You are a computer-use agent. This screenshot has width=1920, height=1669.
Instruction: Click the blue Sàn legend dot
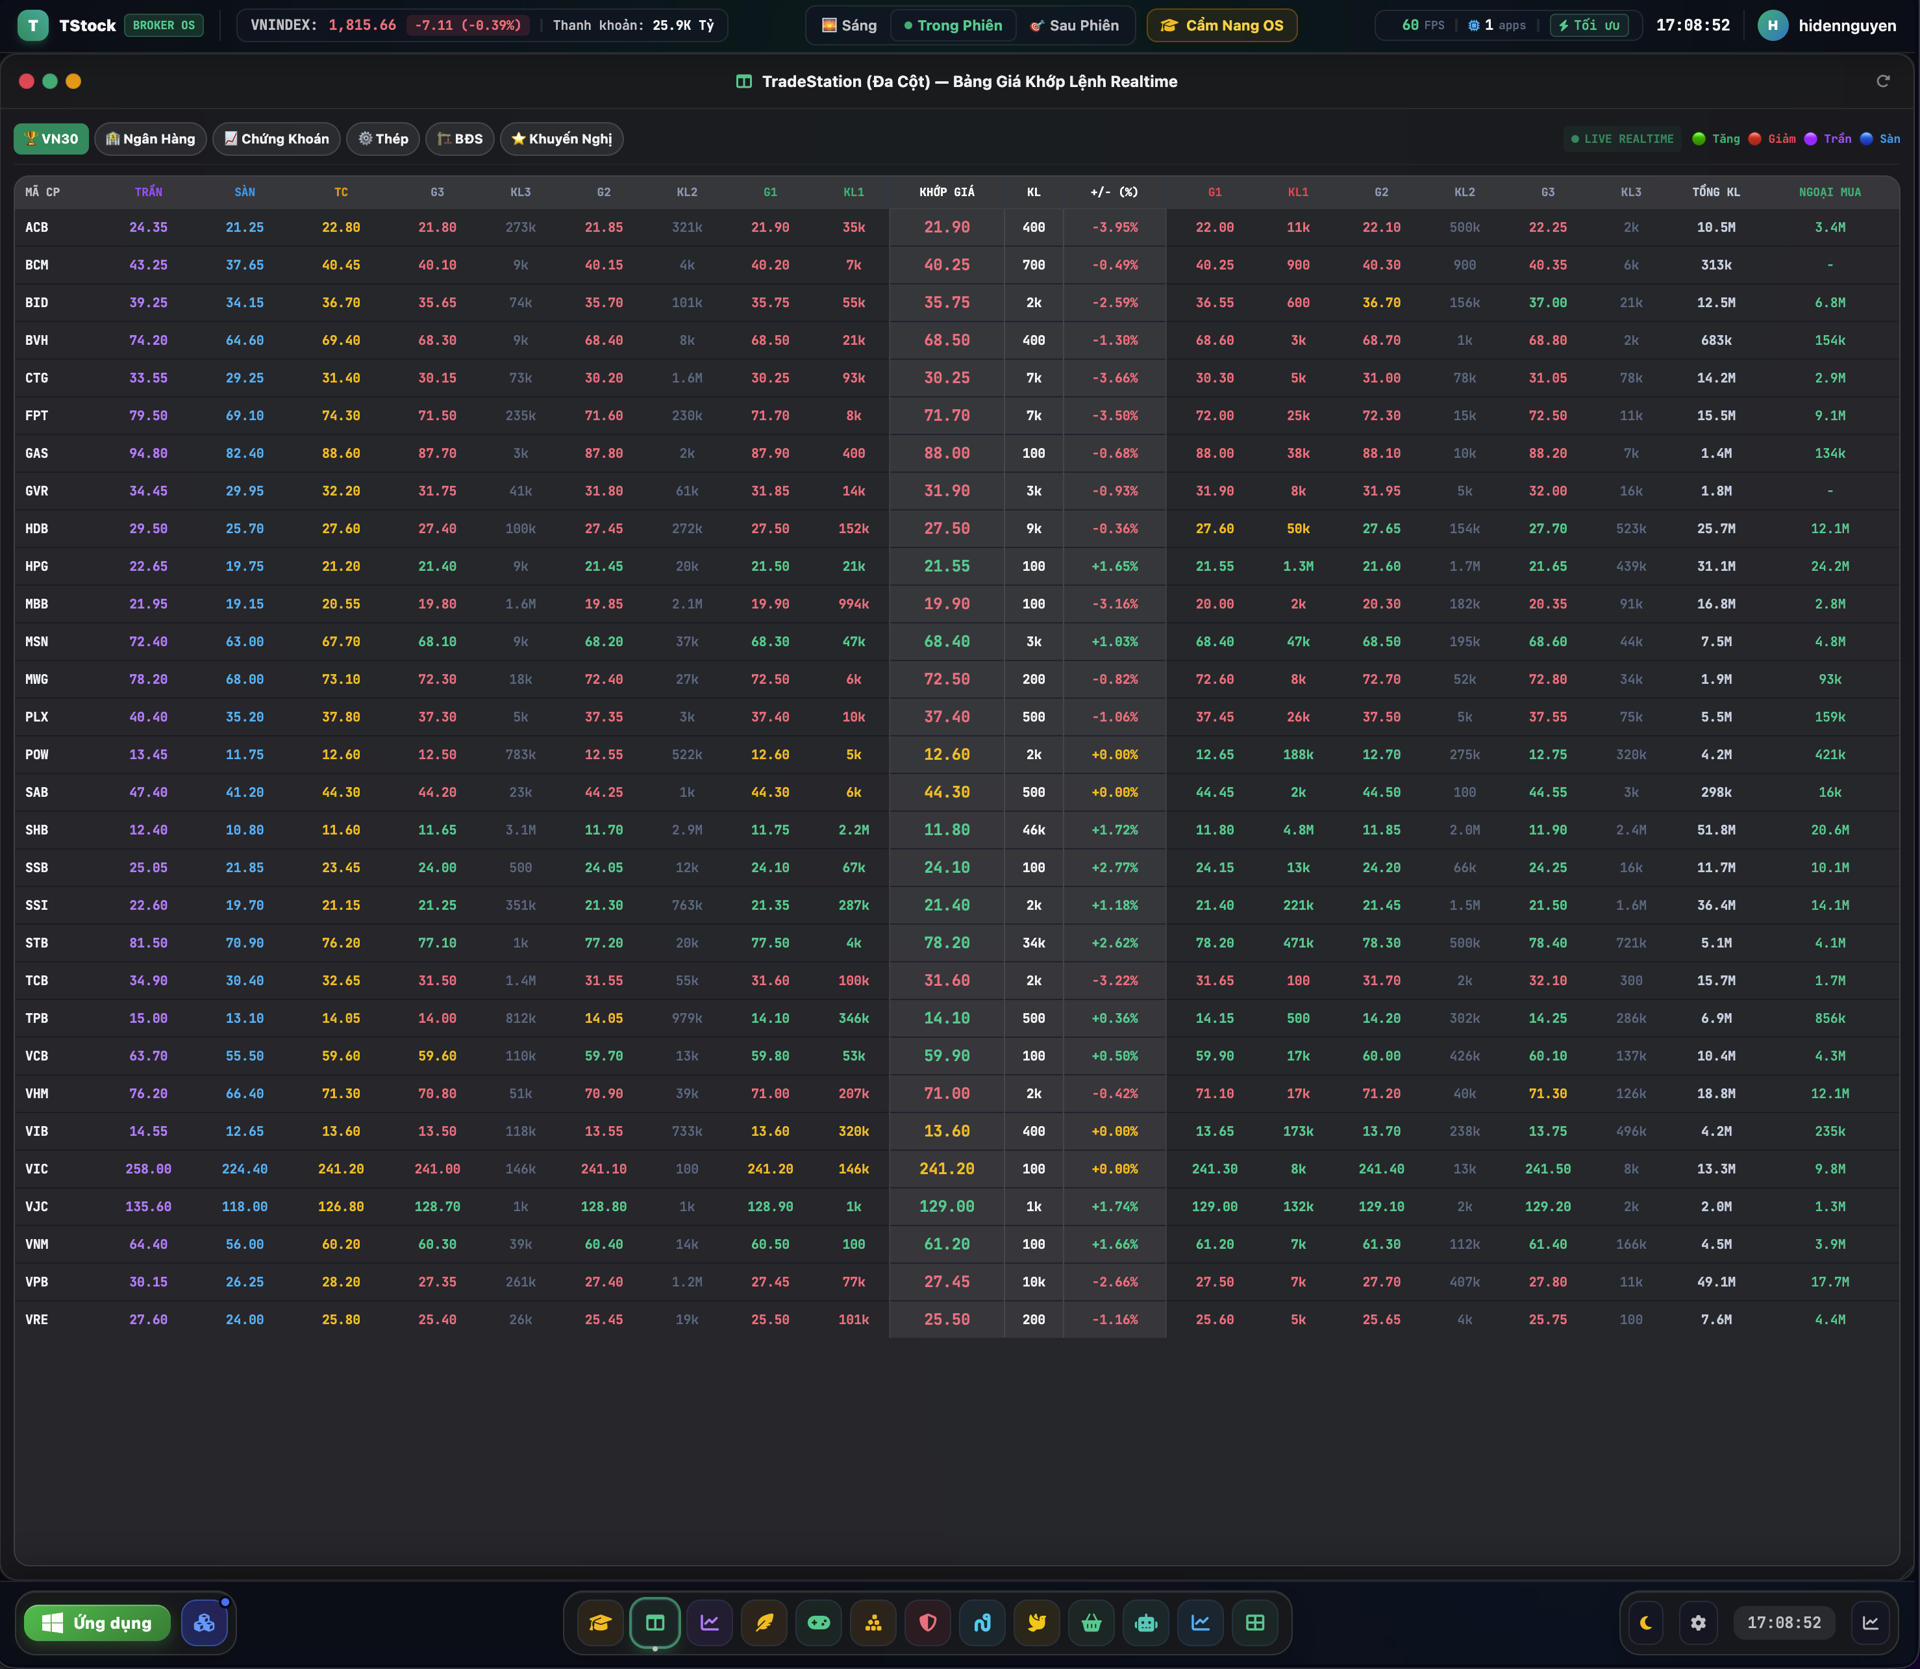click(x=1866, y=139)
